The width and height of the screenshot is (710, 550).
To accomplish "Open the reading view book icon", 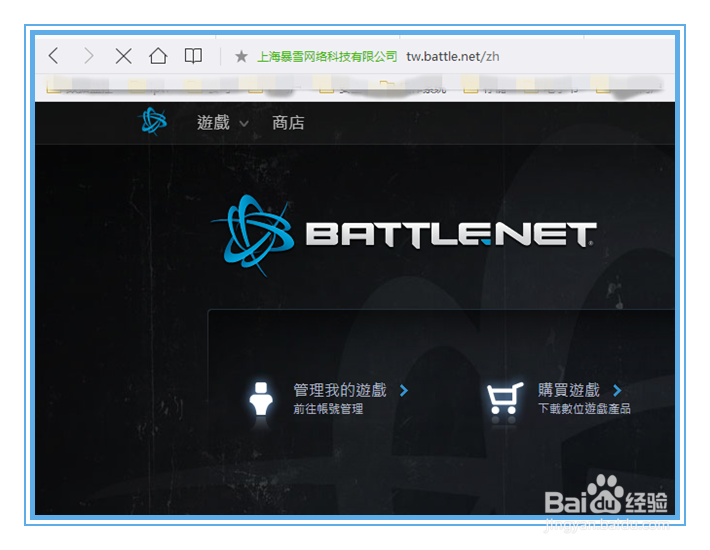I will point(193,56).
